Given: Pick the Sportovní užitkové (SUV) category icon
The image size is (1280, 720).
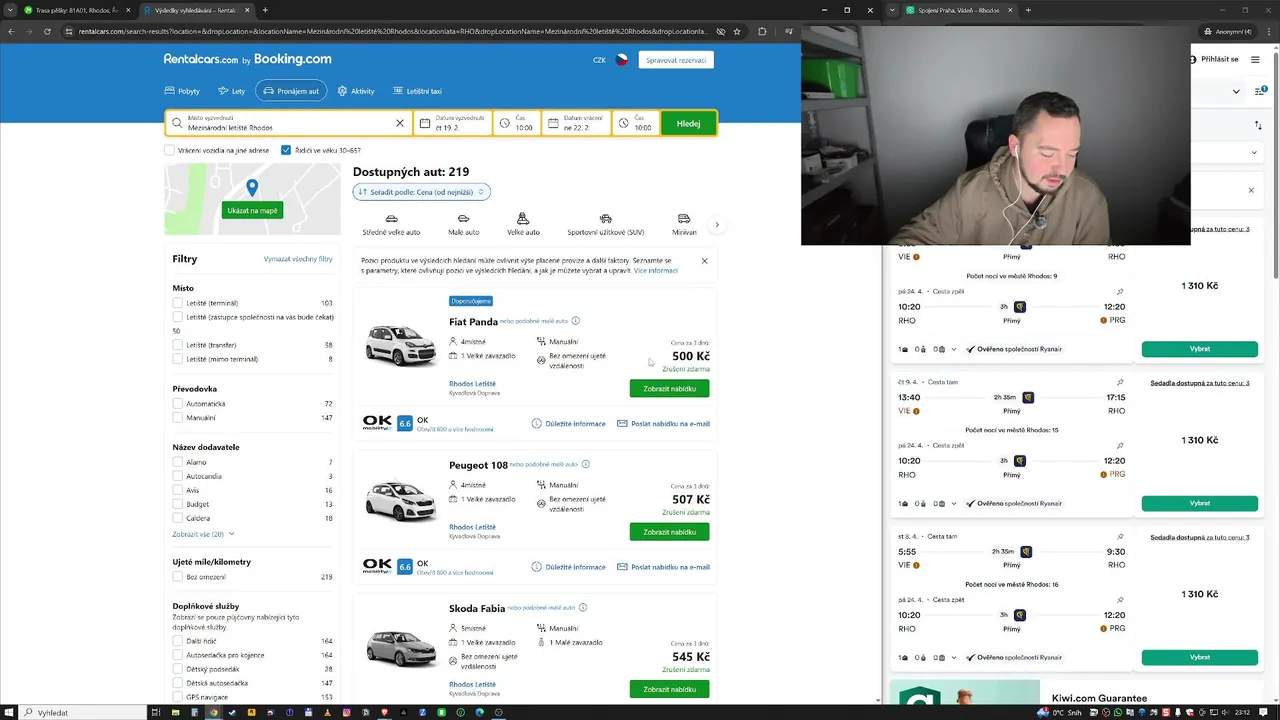Looking at the screenshot, I should pos(606,218).
